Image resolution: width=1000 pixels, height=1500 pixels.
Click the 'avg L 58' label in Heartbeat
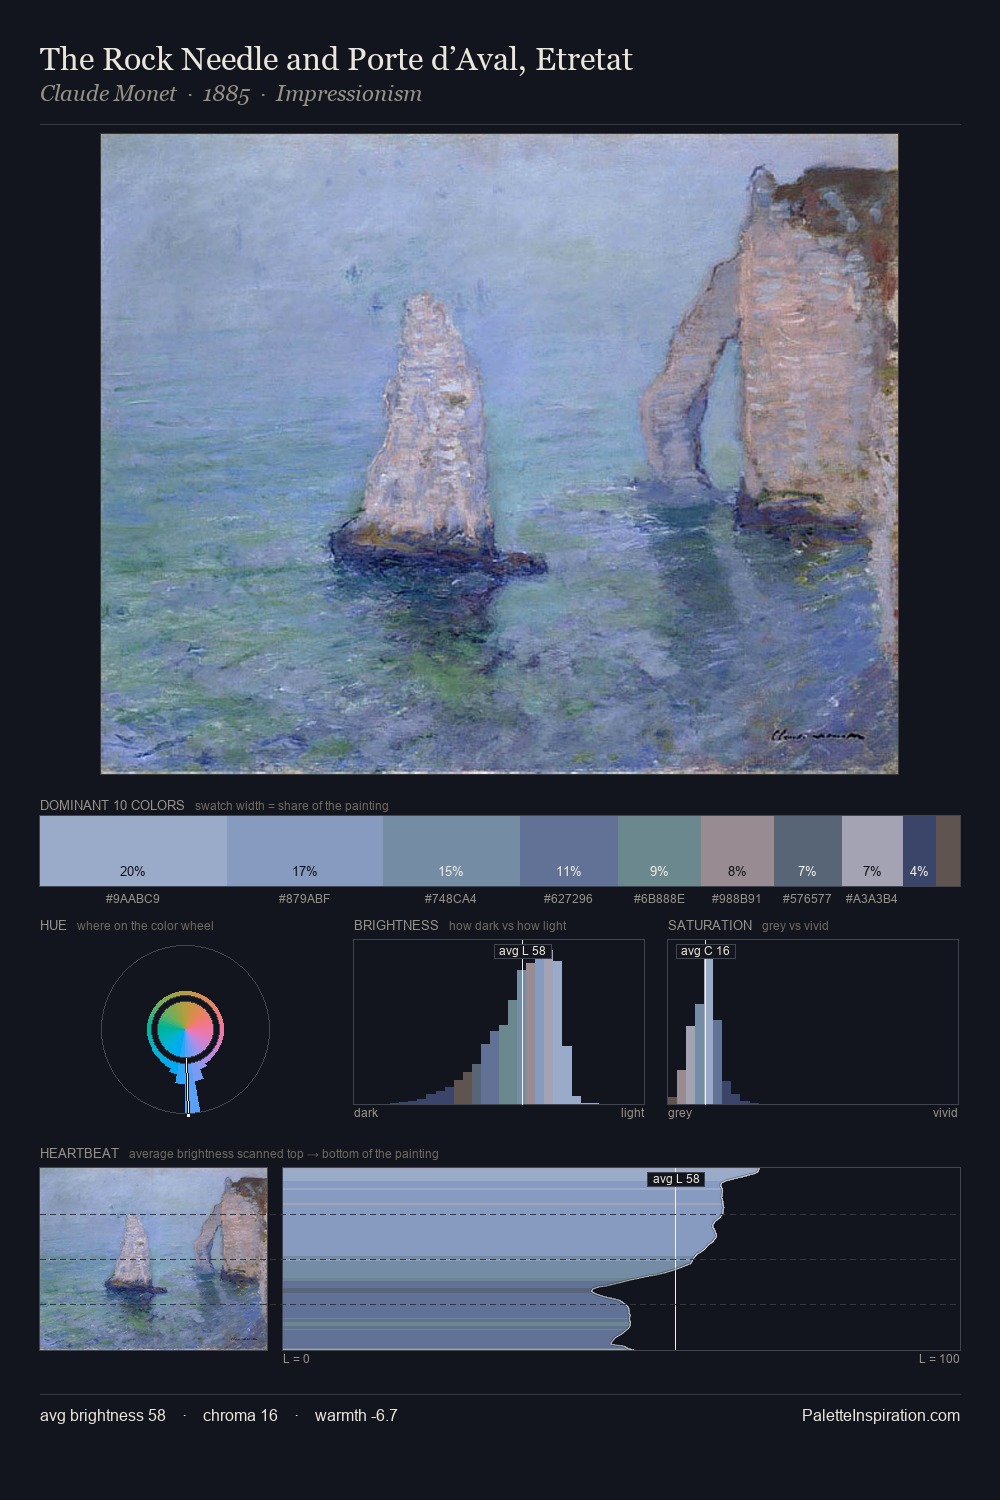coord(676,1179)
